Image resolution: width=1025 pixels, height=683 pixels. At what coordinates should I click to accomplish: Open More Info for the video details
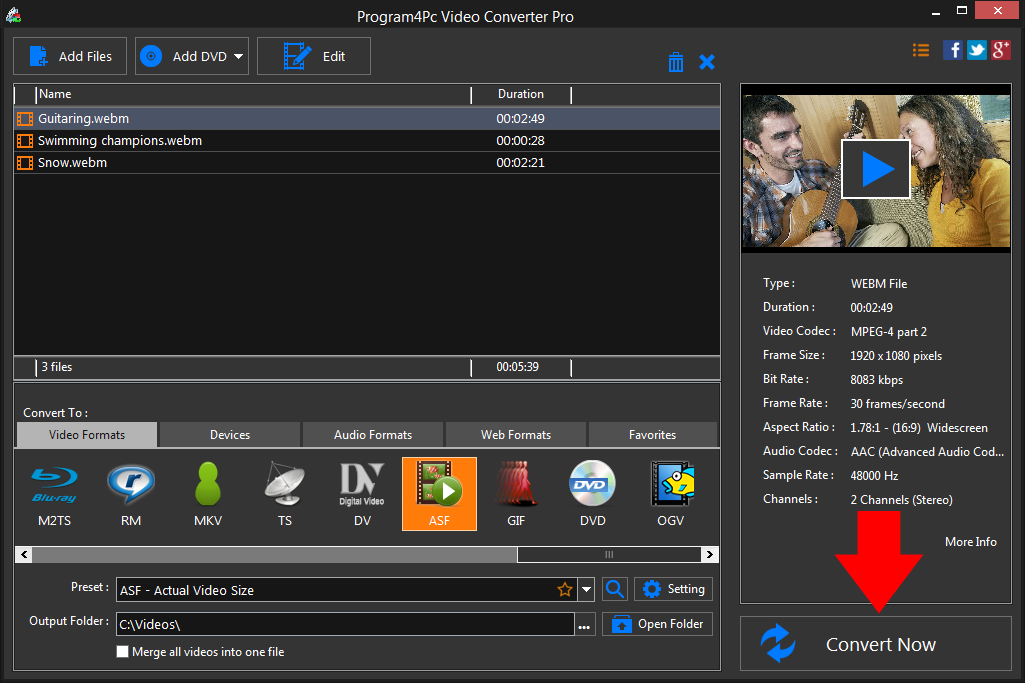pyautogui.click(x=970, y=541)
